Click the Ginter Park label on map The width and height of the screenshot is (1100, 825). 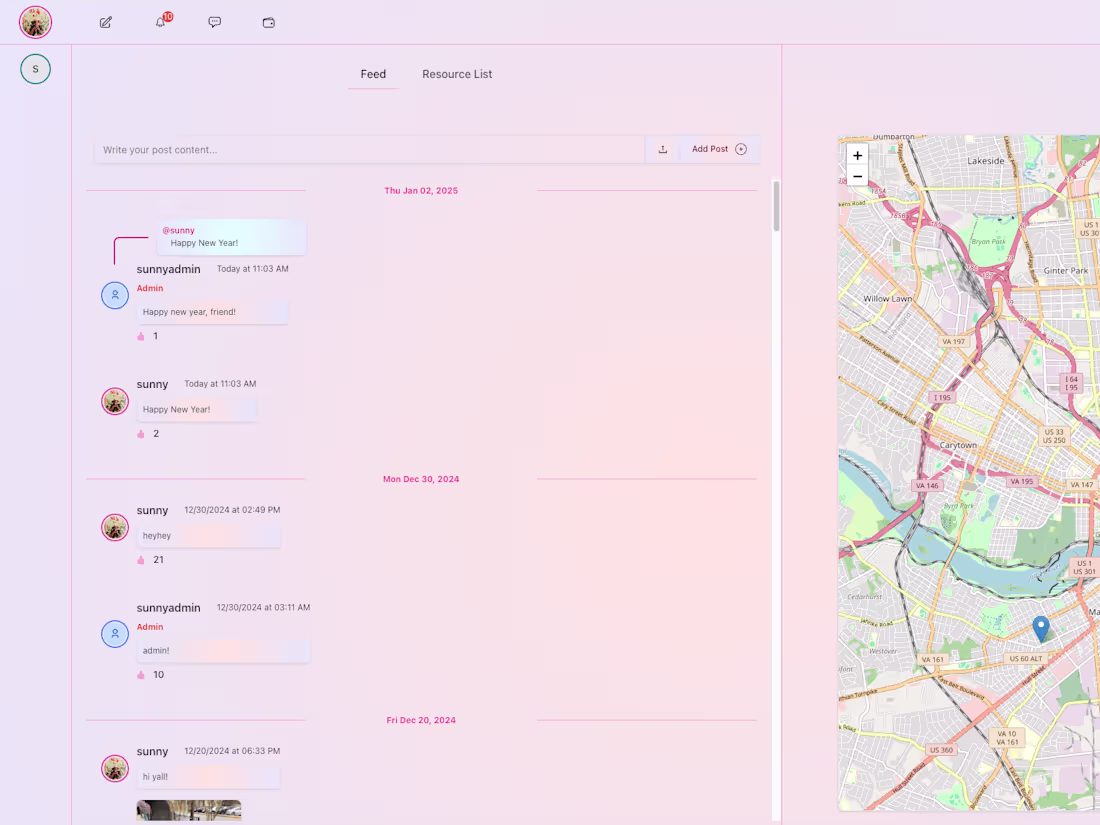(1066, 271)
